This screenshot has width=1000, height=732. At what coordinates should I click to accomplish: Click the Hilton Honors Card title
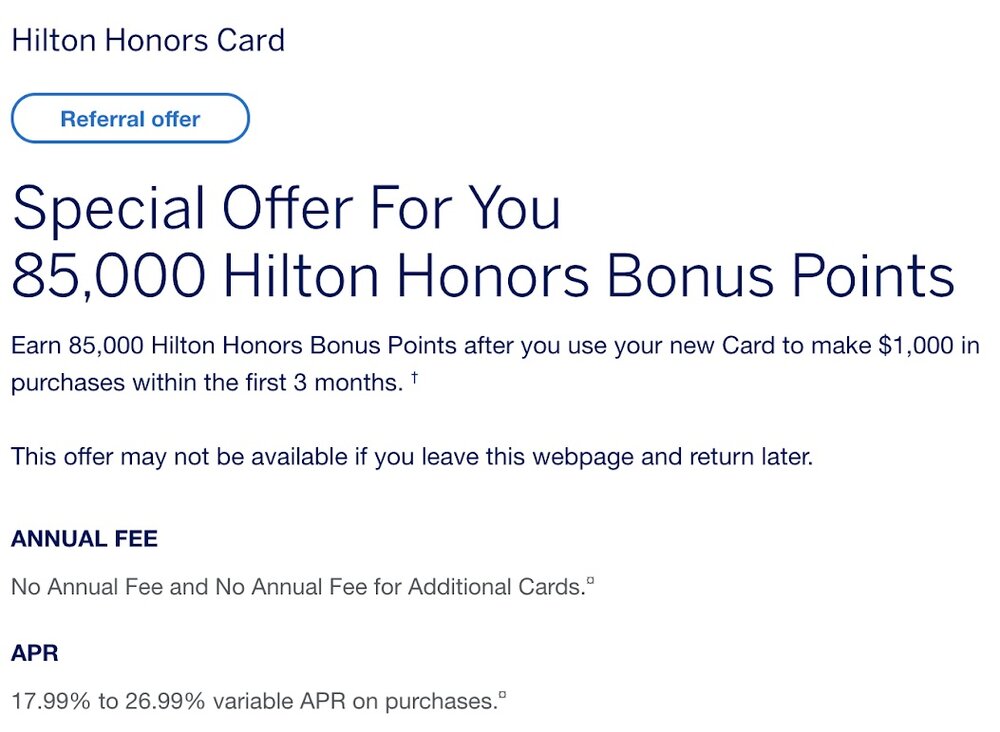[x=148, y=41]
